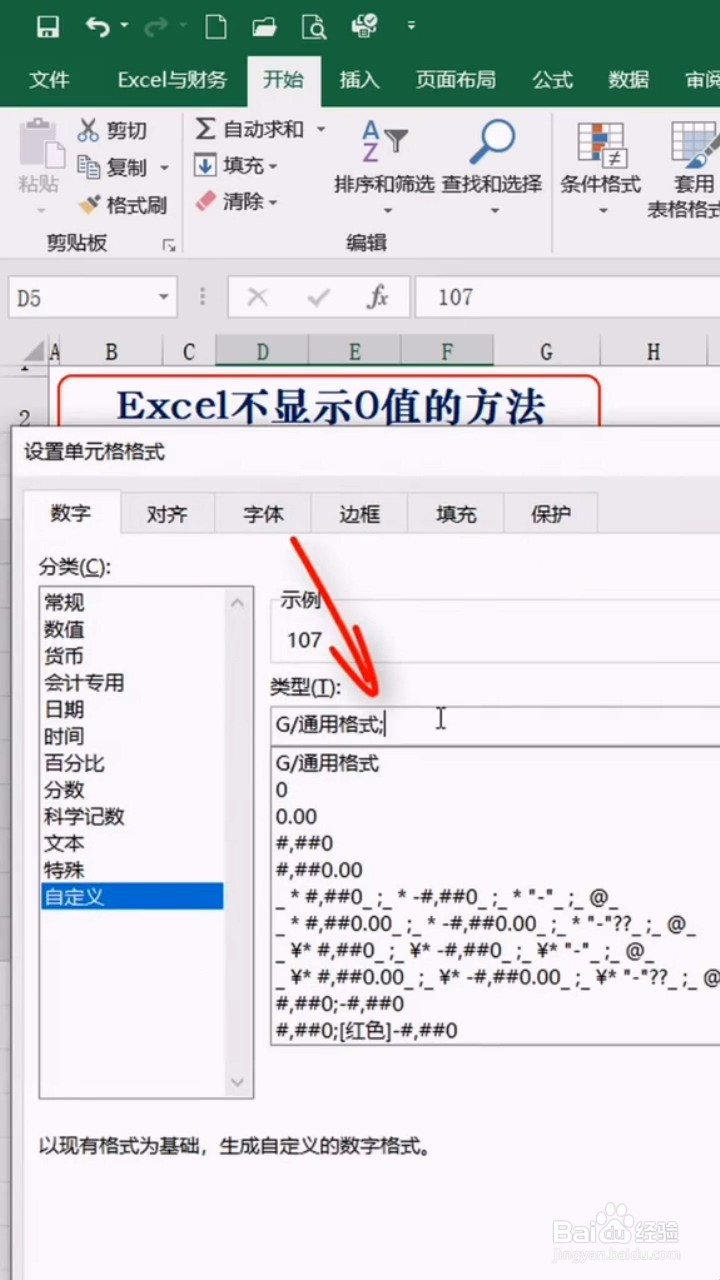Expand the 粘贴 options dropdown arrow

pyautogui.click(x=41, y=211)
